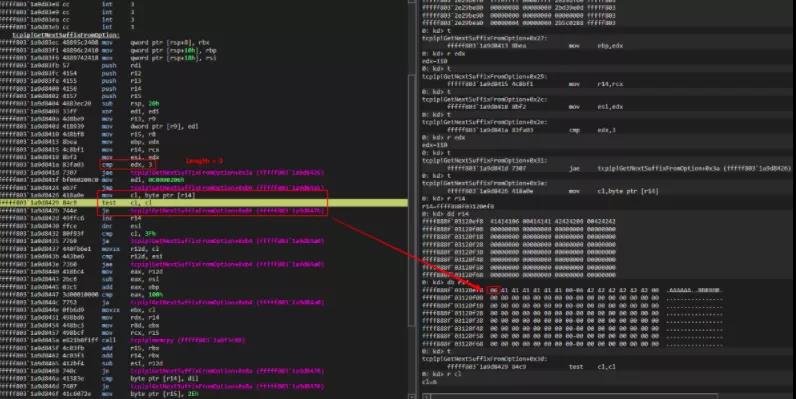Click the tcpip!GetNextSuffixFromOption function label
This screenshot has height=399, width=796.
66,35
